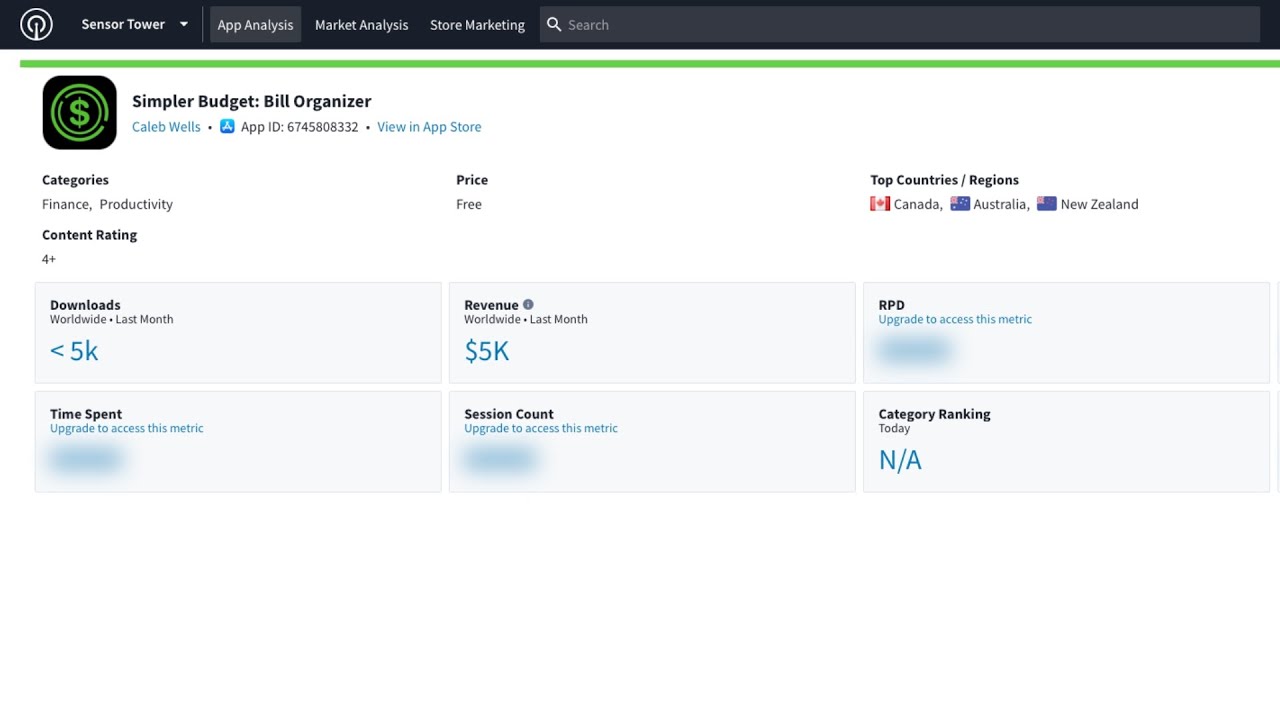Click the Canada country name
The width and height of the screenshot is (1280, 720).
point(916,204)
